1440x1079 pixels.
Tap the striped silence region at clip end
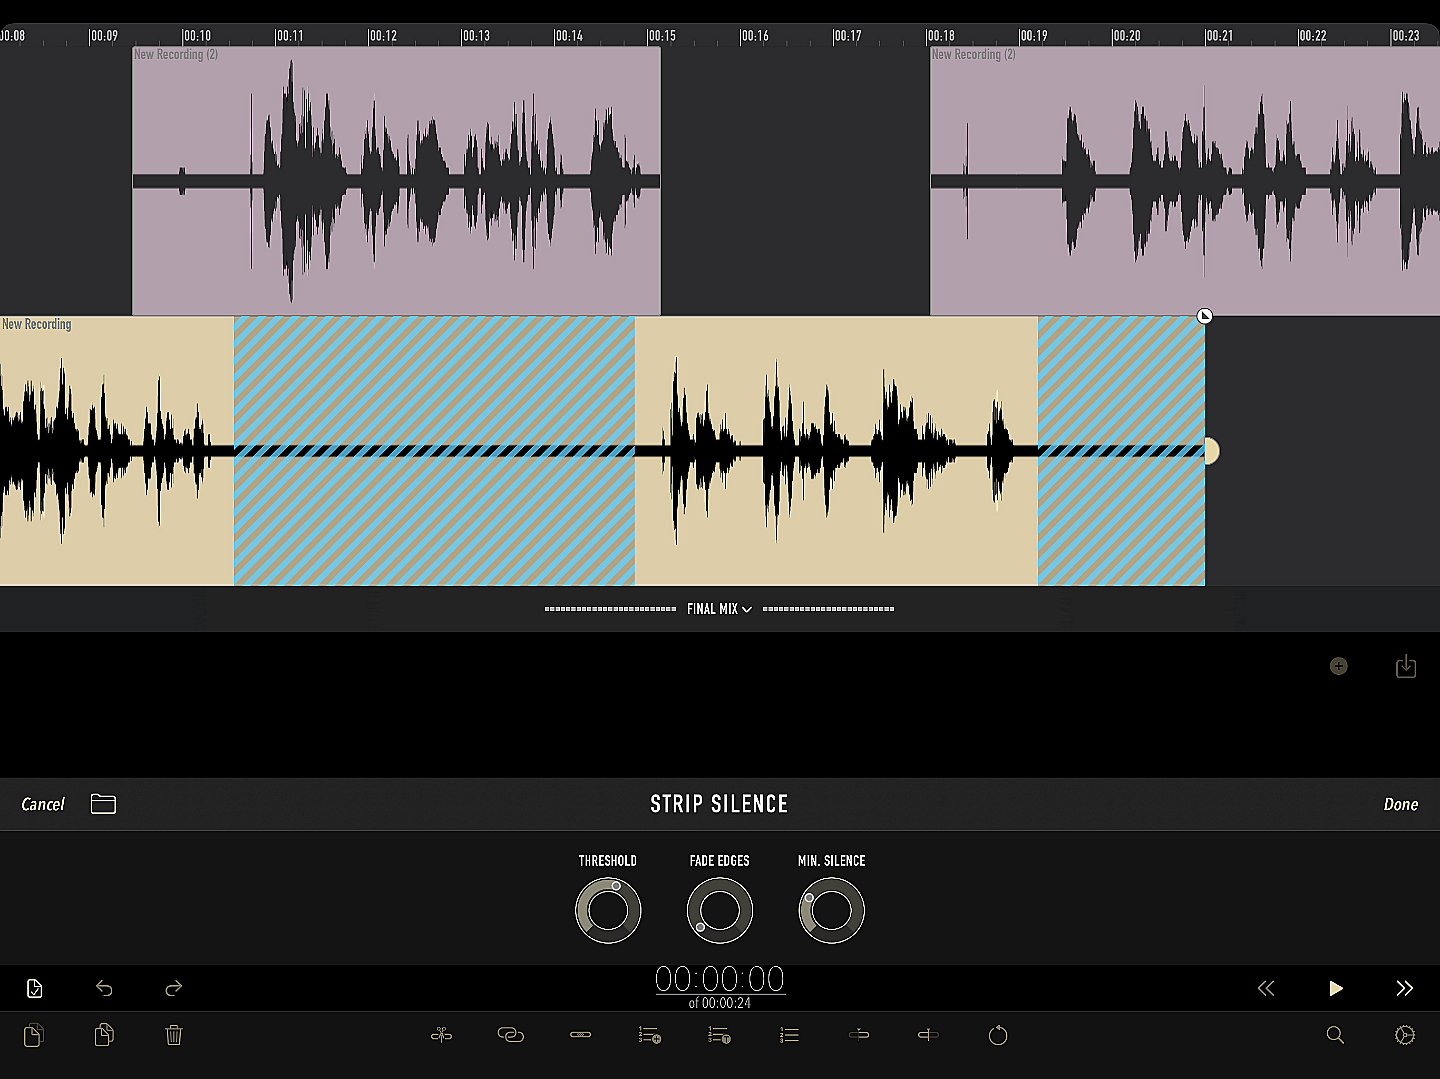[x=1121, y=451]
